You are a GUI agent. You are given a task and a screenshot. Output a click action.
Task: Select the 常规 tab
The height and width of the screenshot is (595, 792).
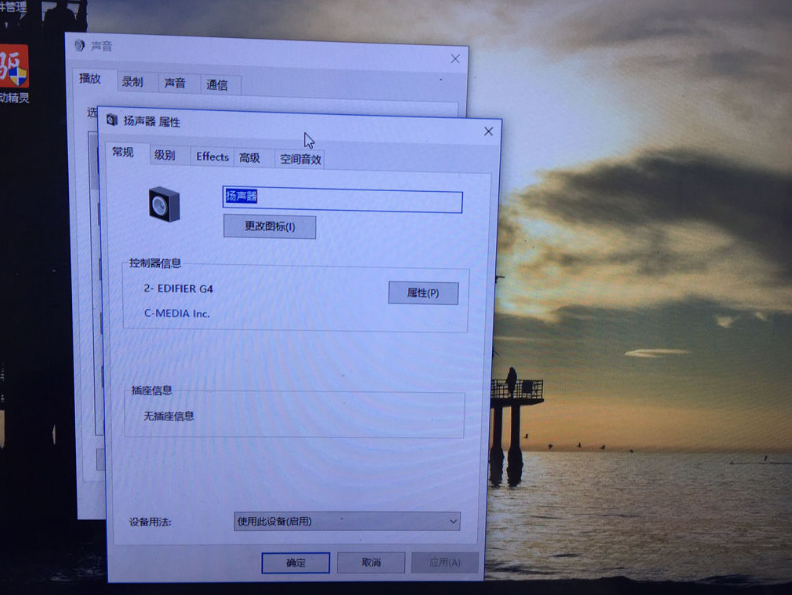(123, 152)
